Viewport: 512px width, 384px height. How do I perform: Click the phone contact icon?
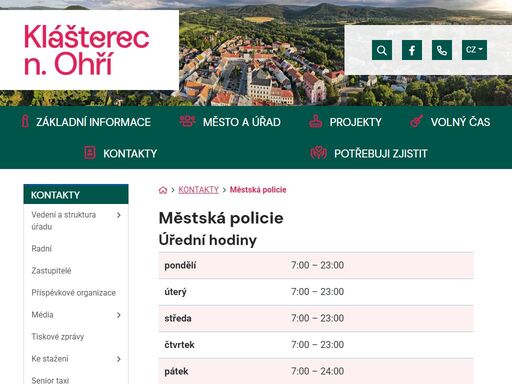[442, 50]
